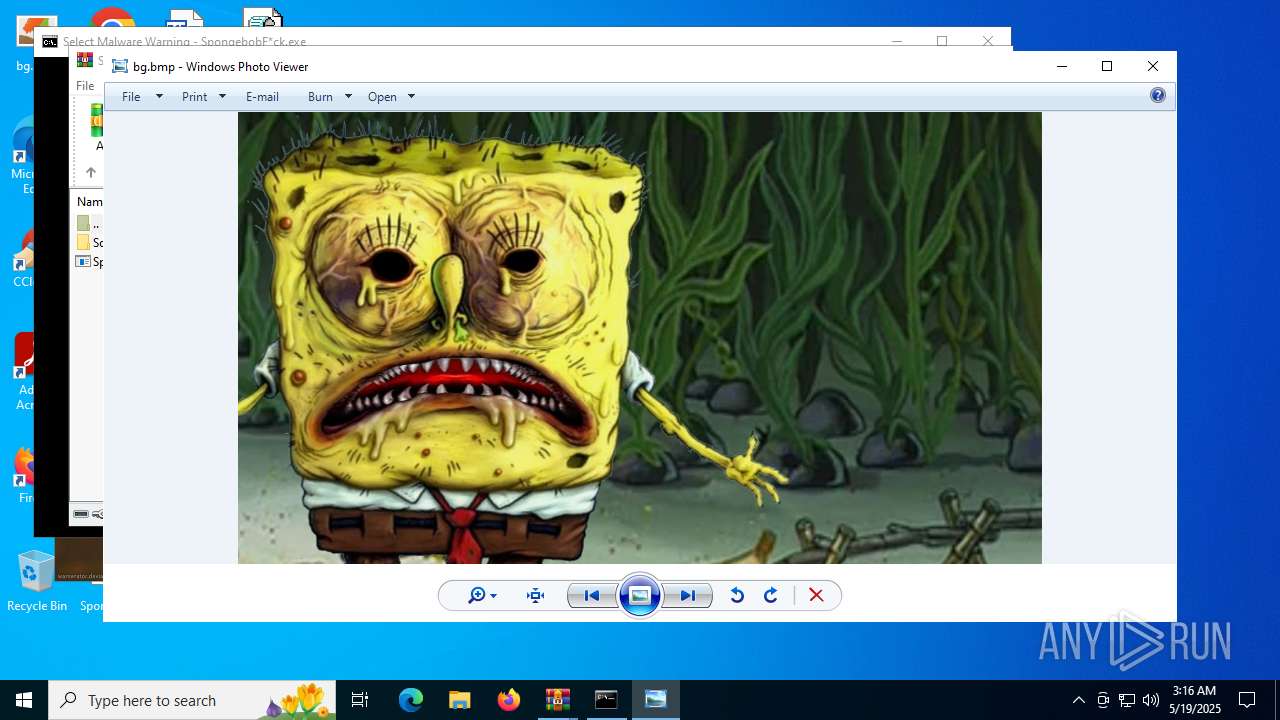Click the E-mail button
Image resolution: width=1280 pixels, height=720 pixels.
pyautogui.click(x=262, y=97)
